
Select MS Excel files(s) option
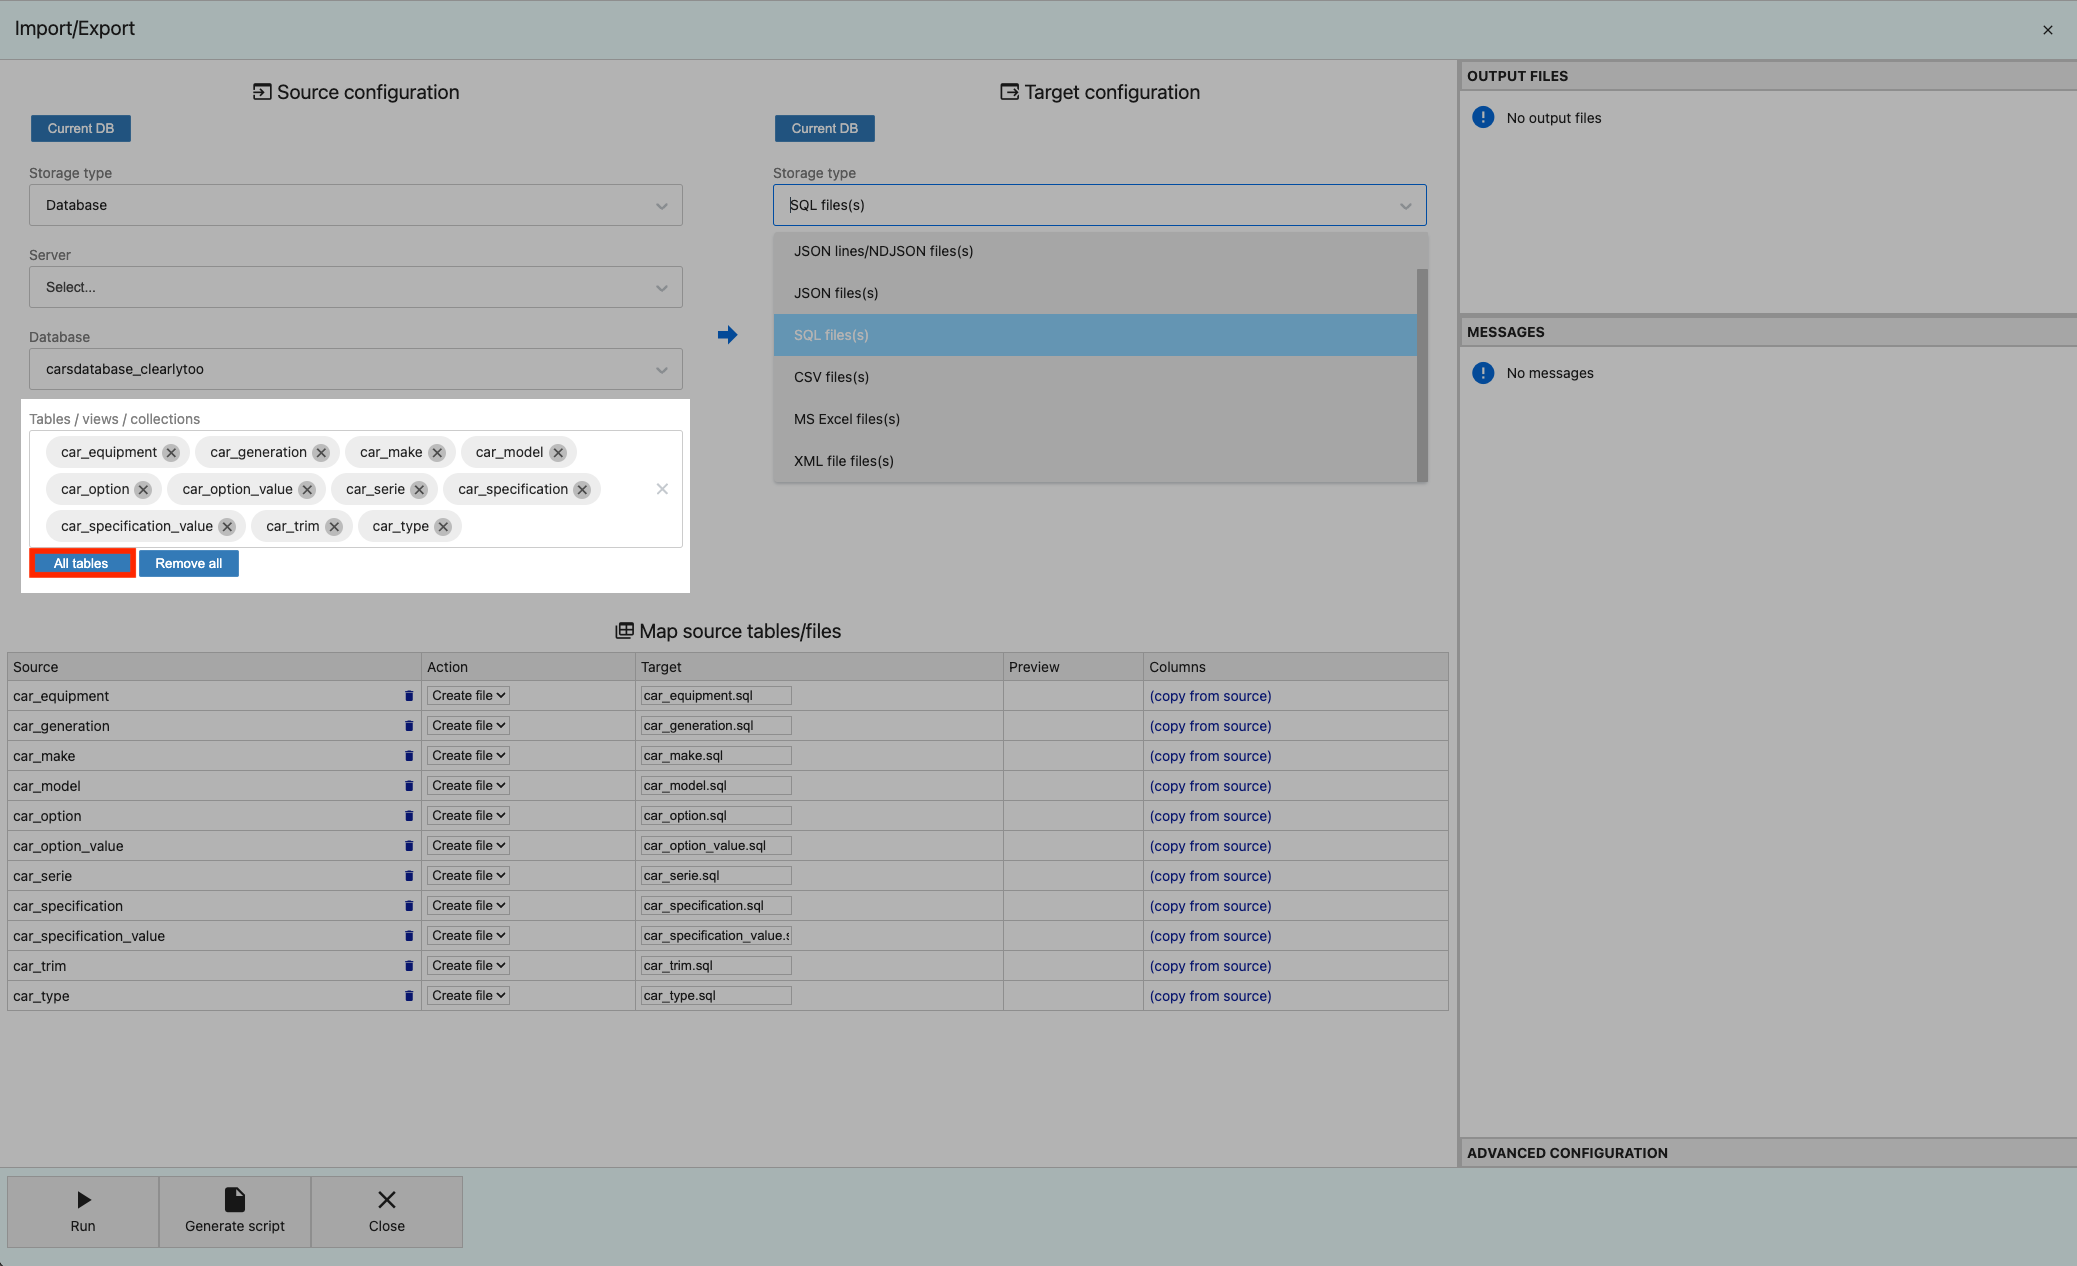(x=846, y=419)
